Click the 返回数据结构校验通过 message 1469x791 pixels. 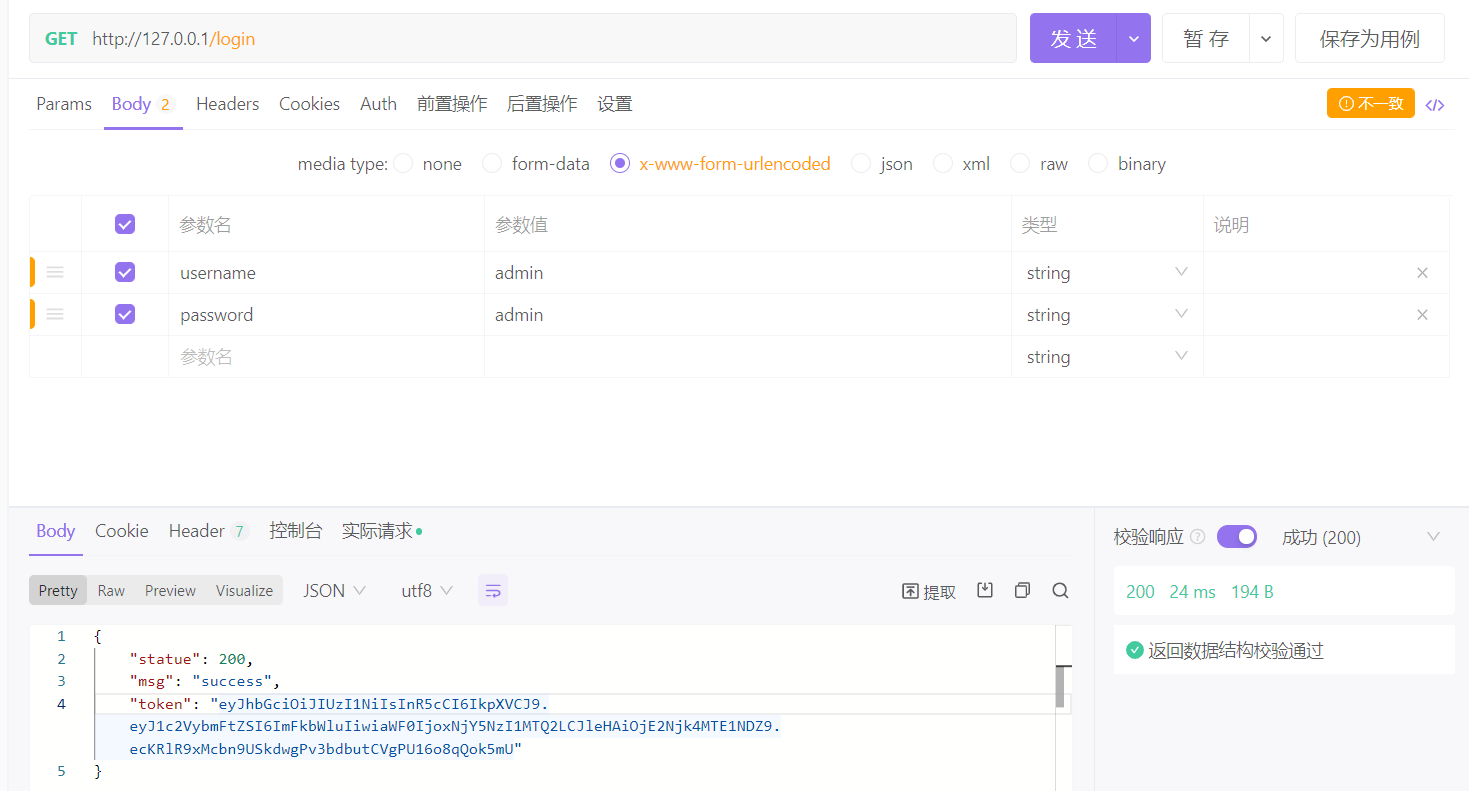[x=1236, y=651]
